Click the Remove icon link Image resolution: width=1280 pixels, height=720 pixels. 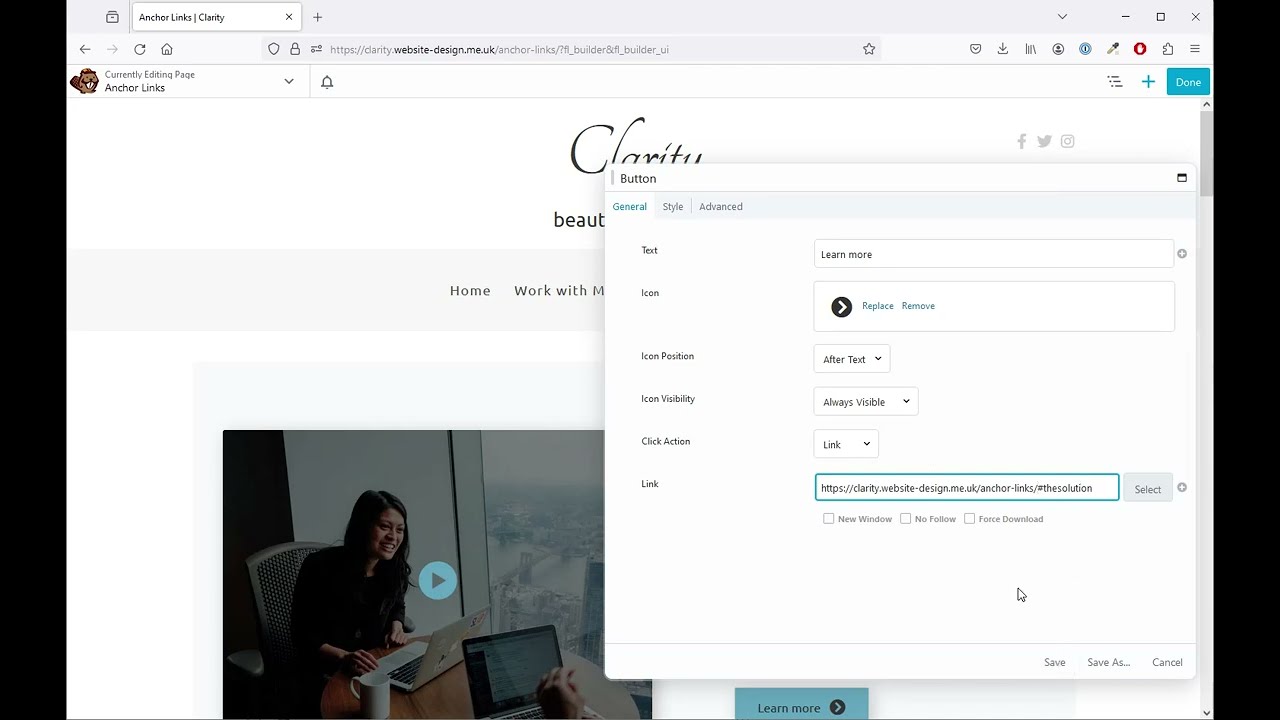pos(918,306)
